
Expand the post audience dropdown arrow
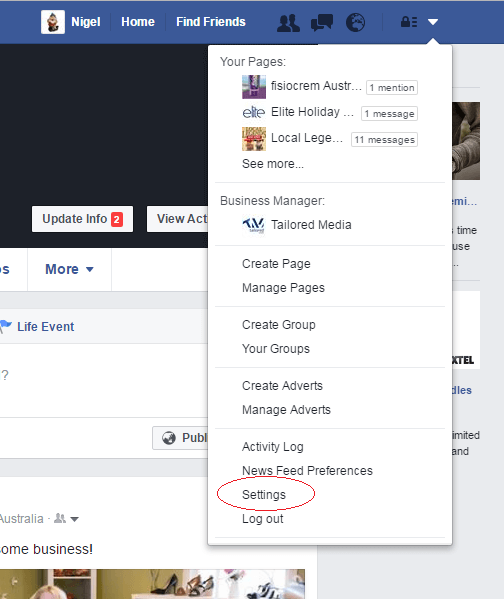point(75,519)
